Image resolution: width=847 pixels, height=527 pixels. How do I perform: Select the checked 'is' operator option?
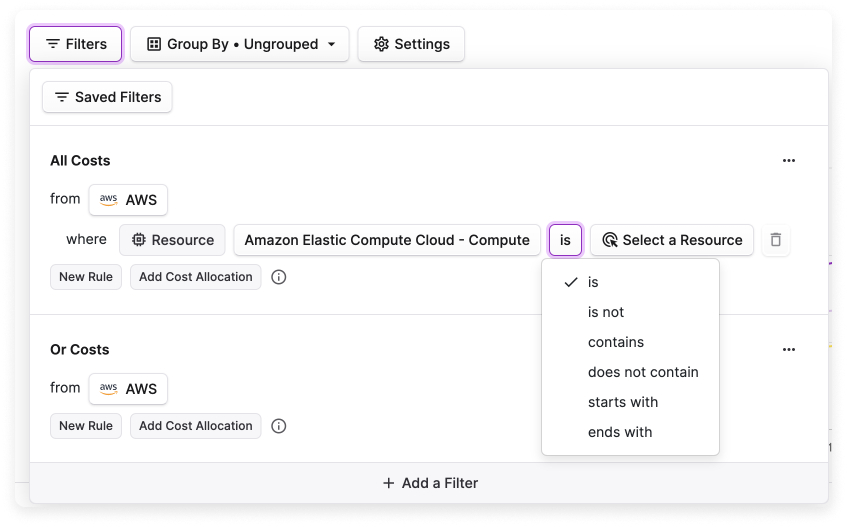630,282
